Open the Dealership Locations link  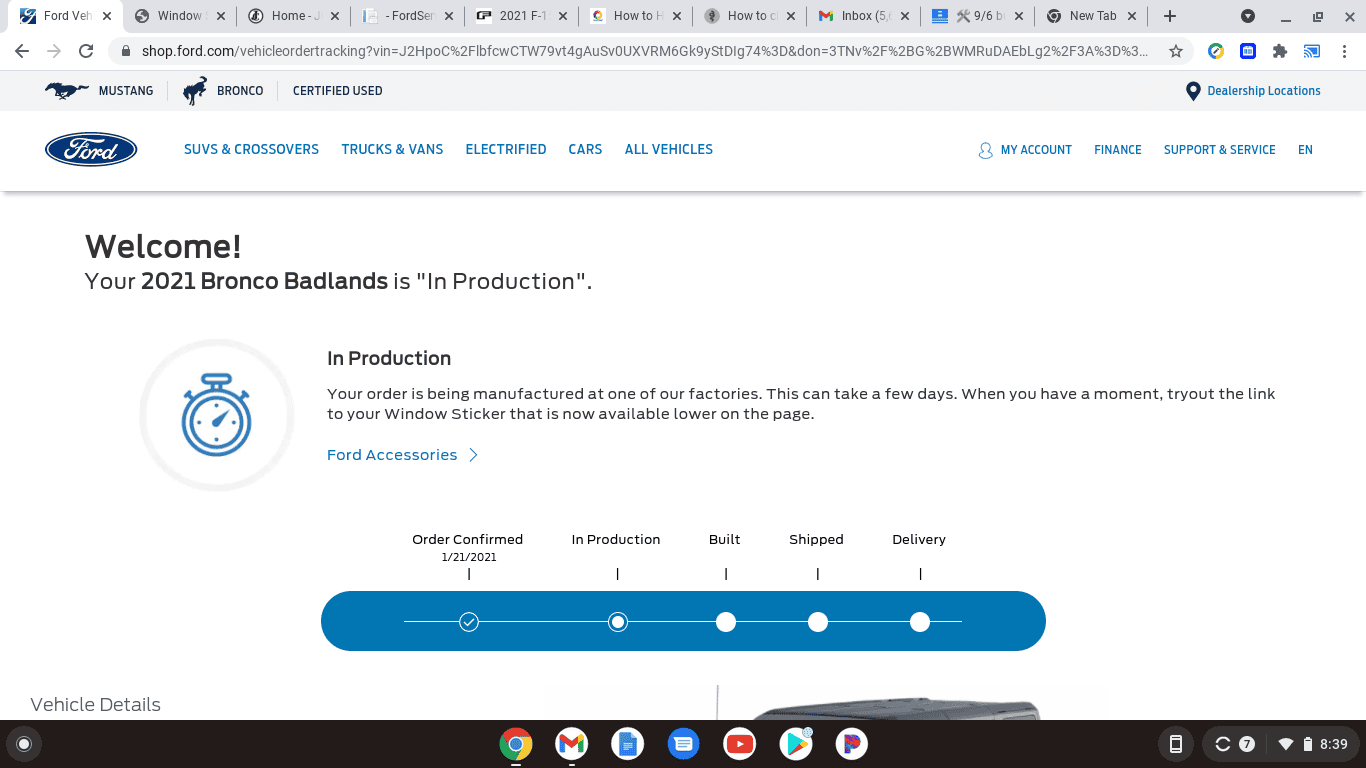(1264, 91)
